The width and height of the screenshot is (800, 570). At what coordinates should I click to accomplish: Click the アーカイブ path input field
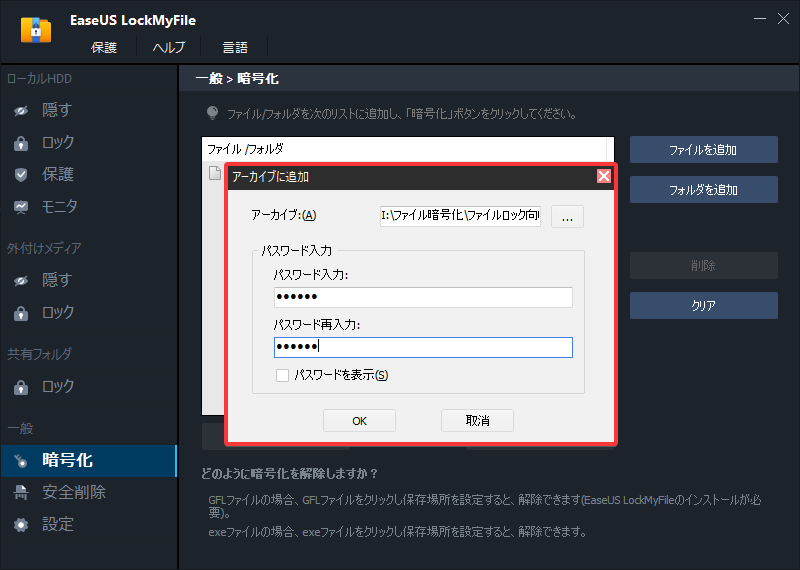pos(460,216)
